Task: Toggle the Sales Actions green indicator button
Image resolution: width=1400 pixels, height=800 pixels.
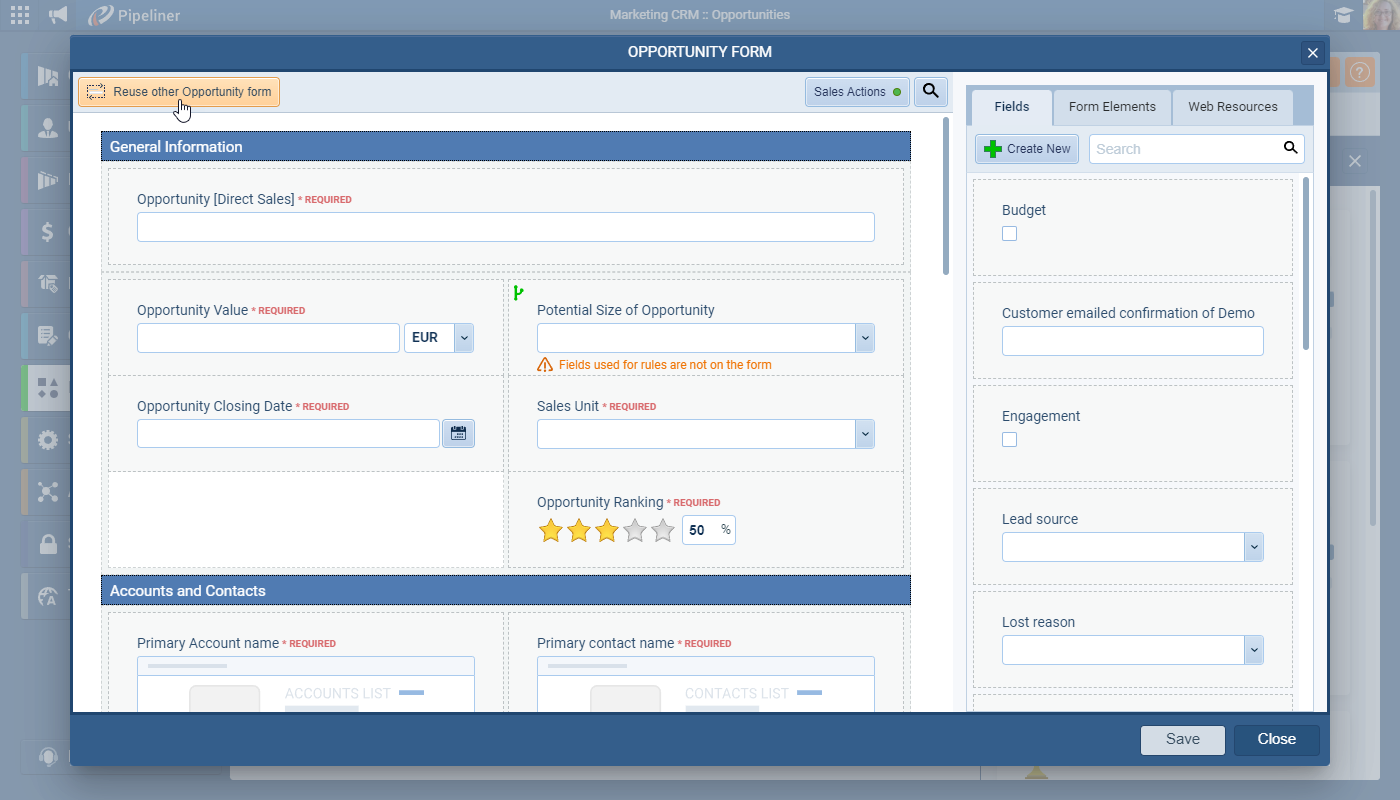Action: coord(857,92)
